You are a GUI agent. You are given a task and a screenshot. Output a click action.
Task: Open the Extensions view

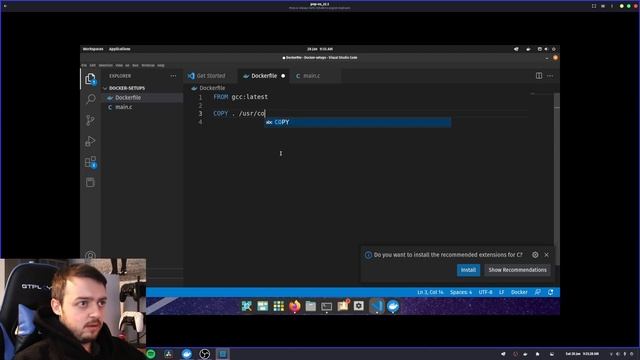pos(90,162)
